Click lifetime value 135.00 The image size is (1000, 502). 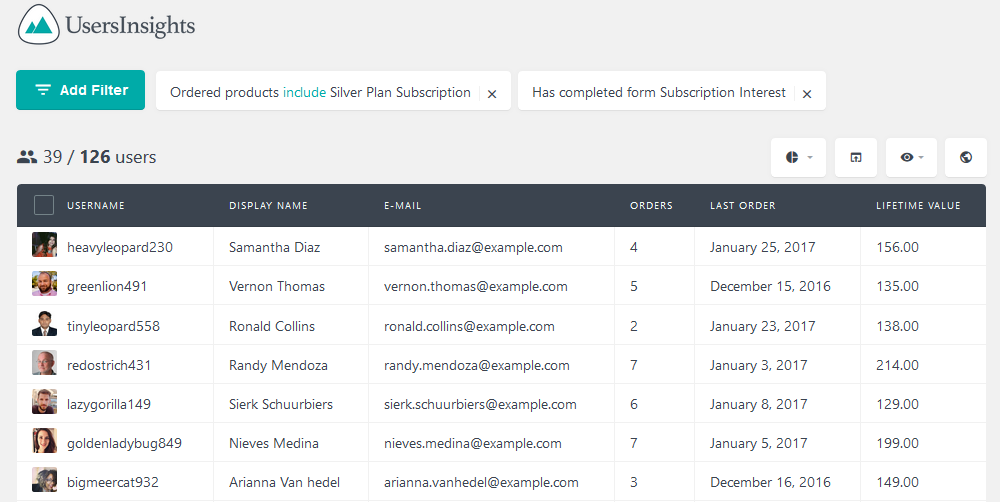click(x=897, y=286)
